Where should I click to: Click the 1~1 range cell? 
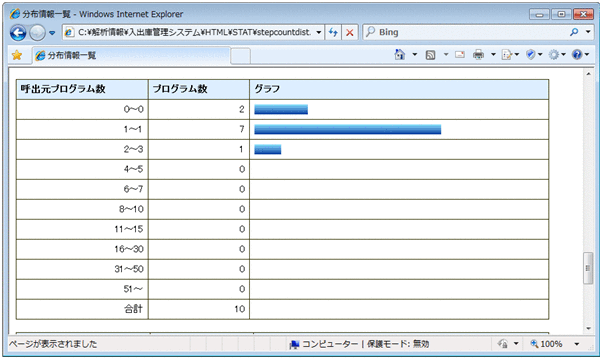(x=82, y=129)
